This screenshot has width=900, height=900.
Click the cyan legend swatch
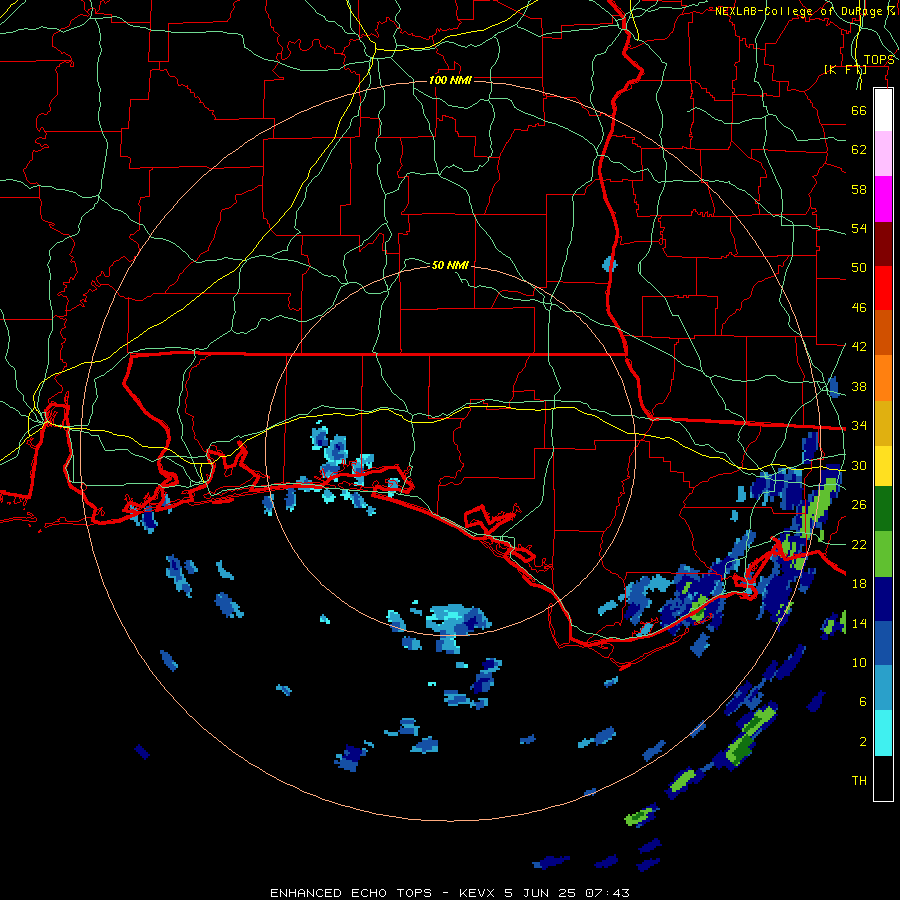(x=883, y=733)
